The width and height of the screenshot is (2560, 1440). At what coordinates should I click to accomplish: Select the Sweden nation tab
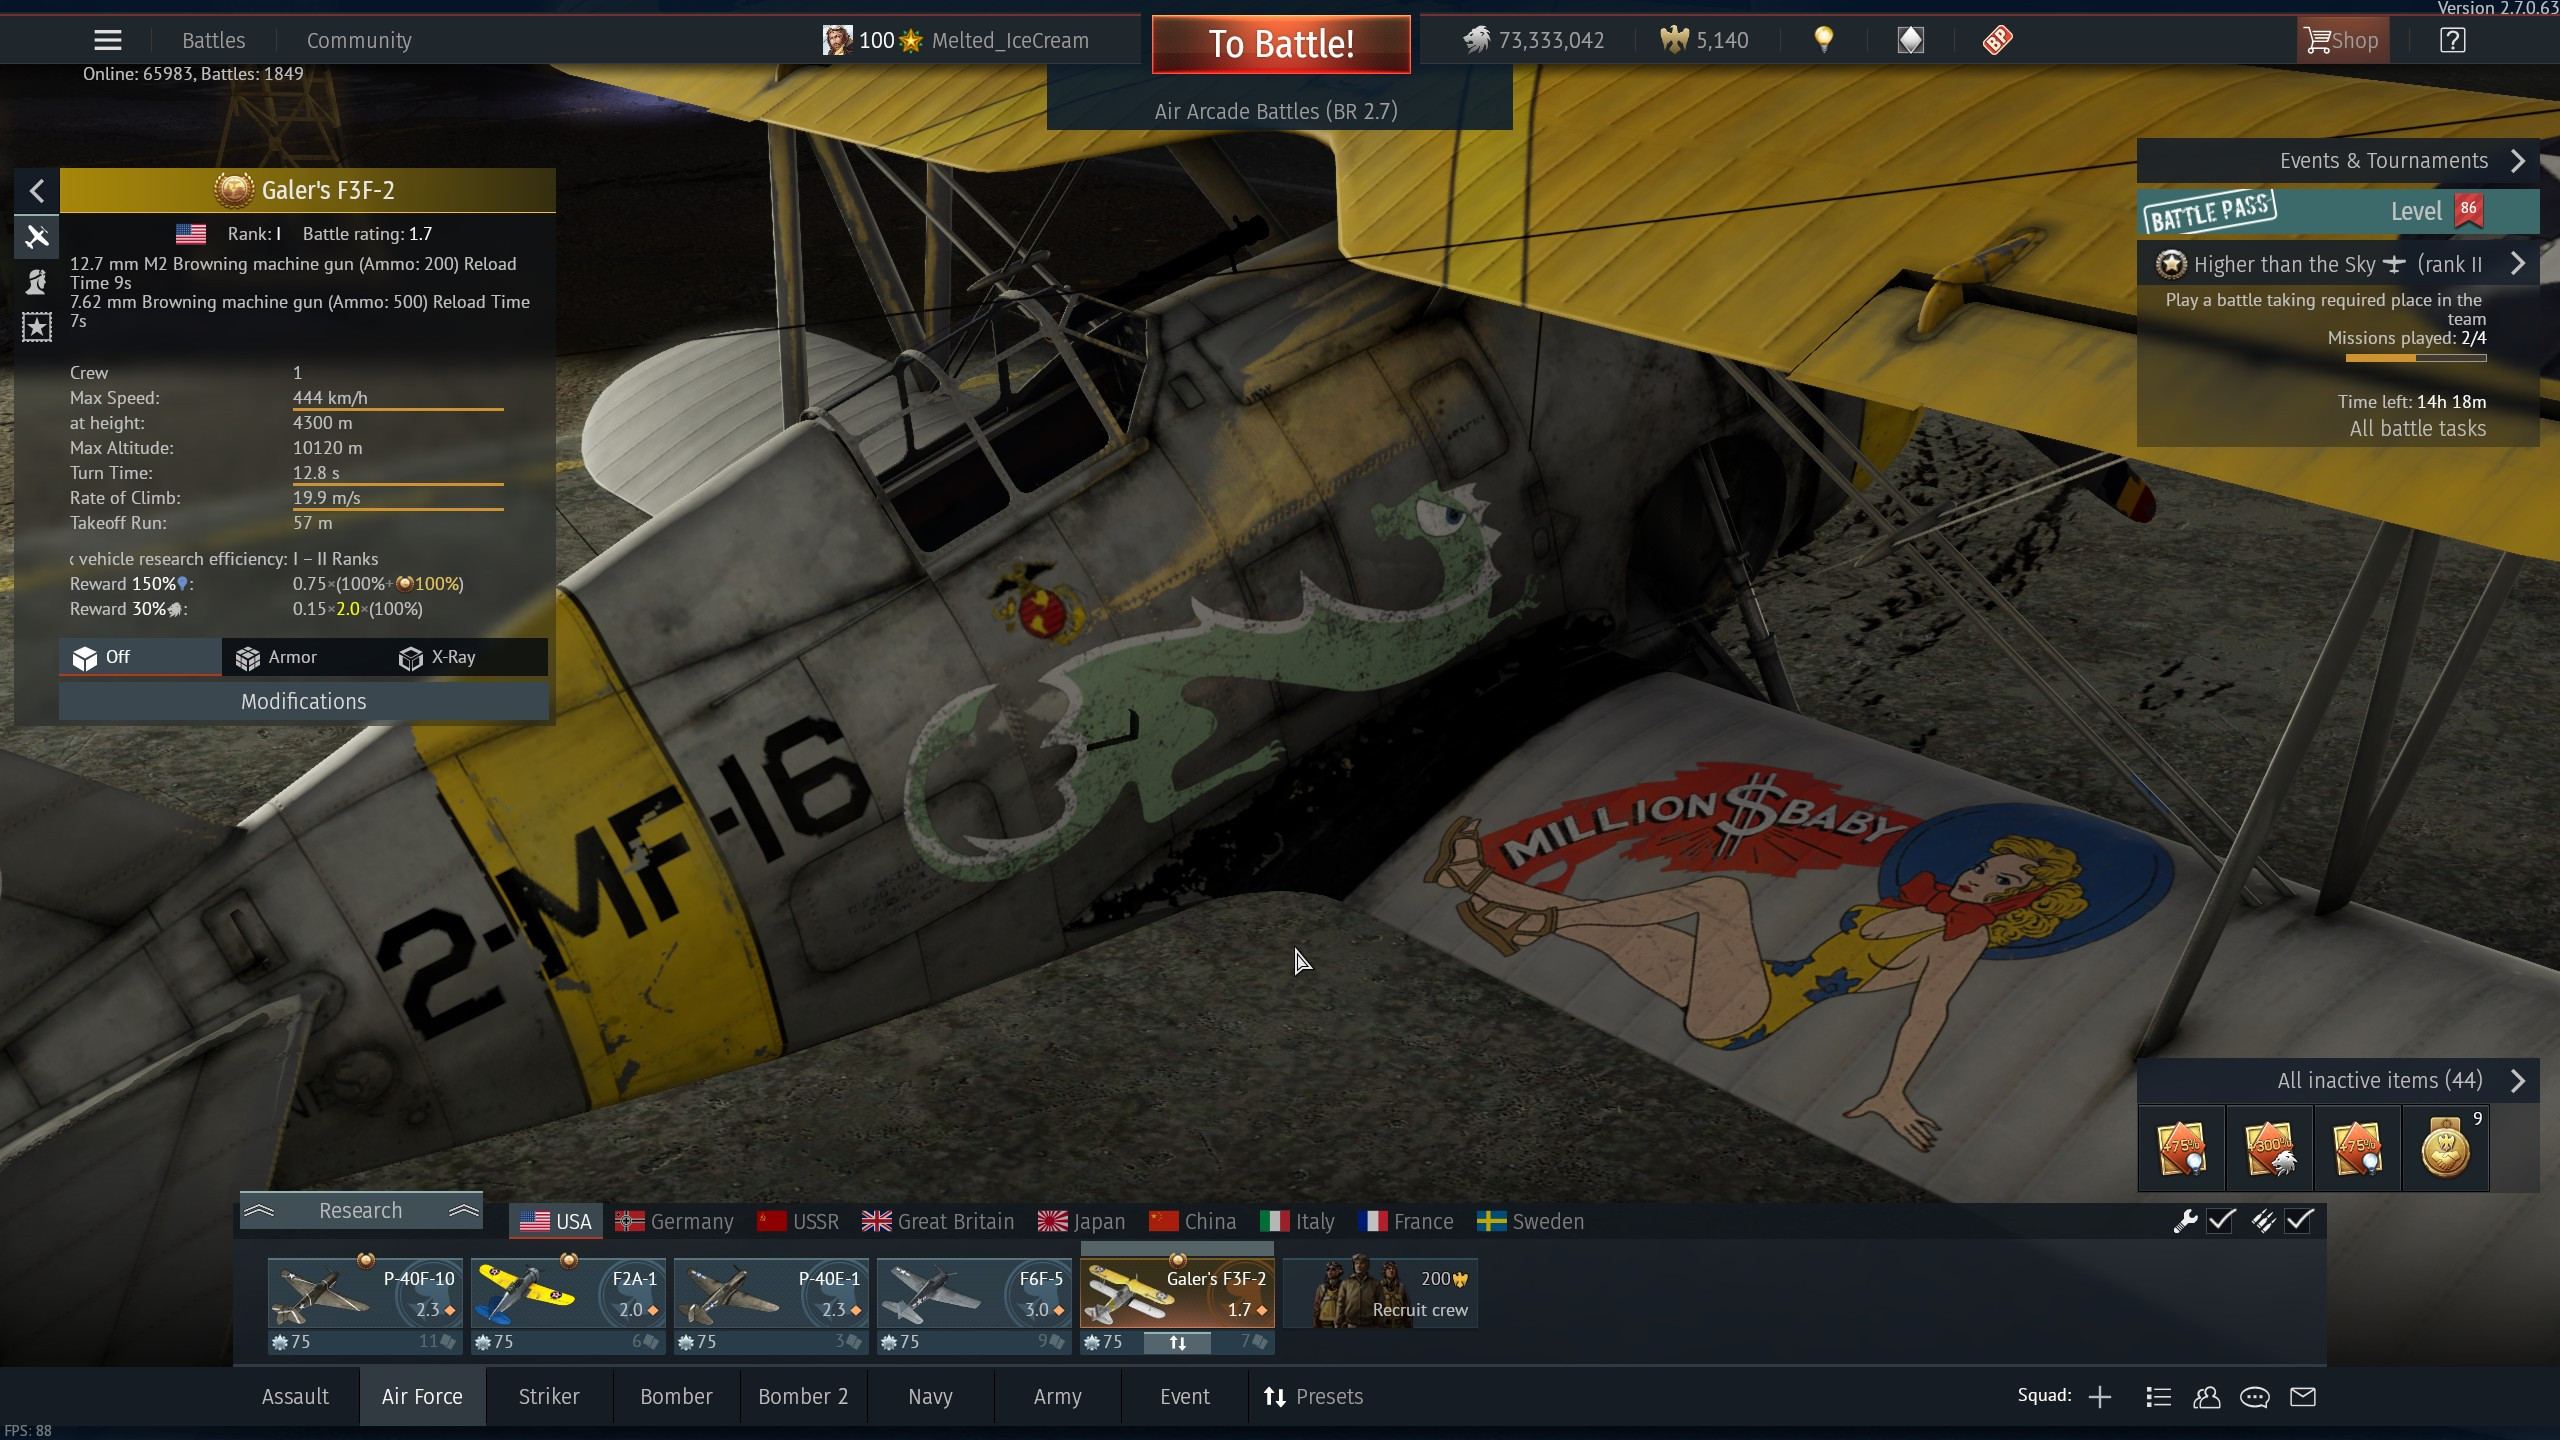tap(1531, 1222)
